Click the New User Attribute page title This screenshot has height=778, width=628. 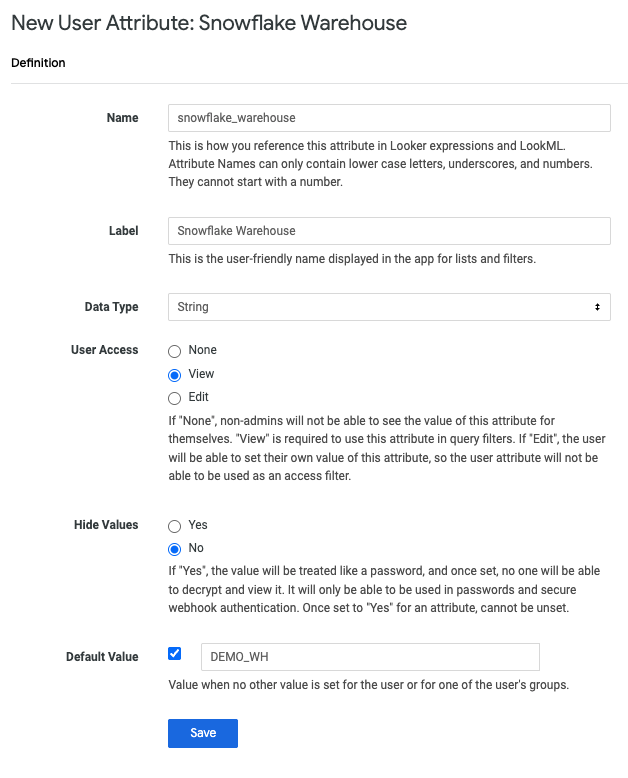click(209, 23)
